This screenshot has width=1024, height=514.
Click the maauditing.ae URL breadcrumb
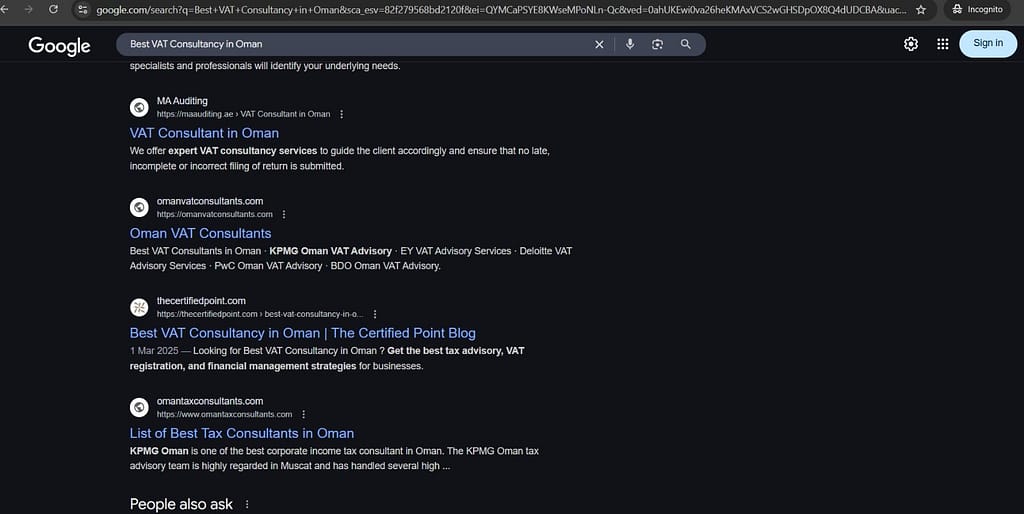coord(244,114)
